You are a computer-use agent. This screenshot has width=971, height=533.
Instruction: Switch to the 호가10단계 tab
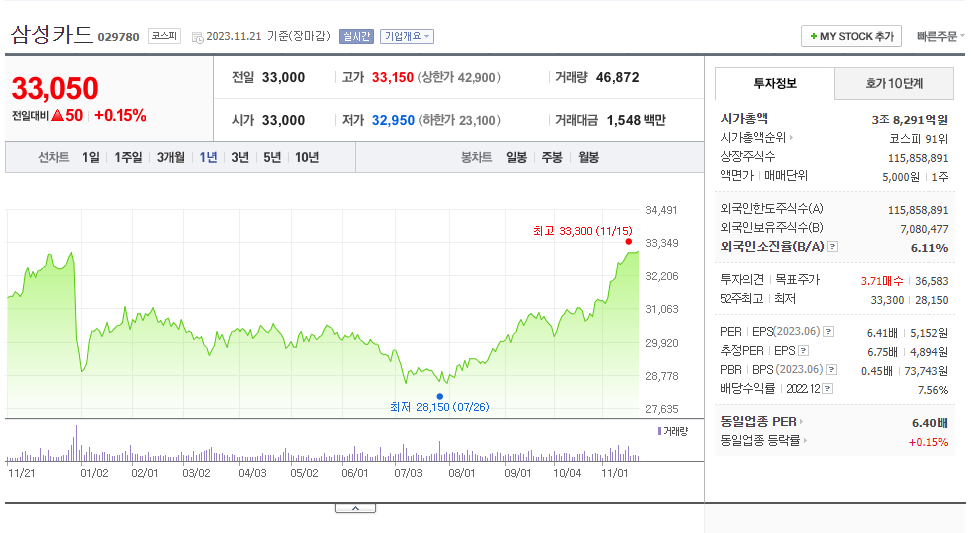pos(894,83)
